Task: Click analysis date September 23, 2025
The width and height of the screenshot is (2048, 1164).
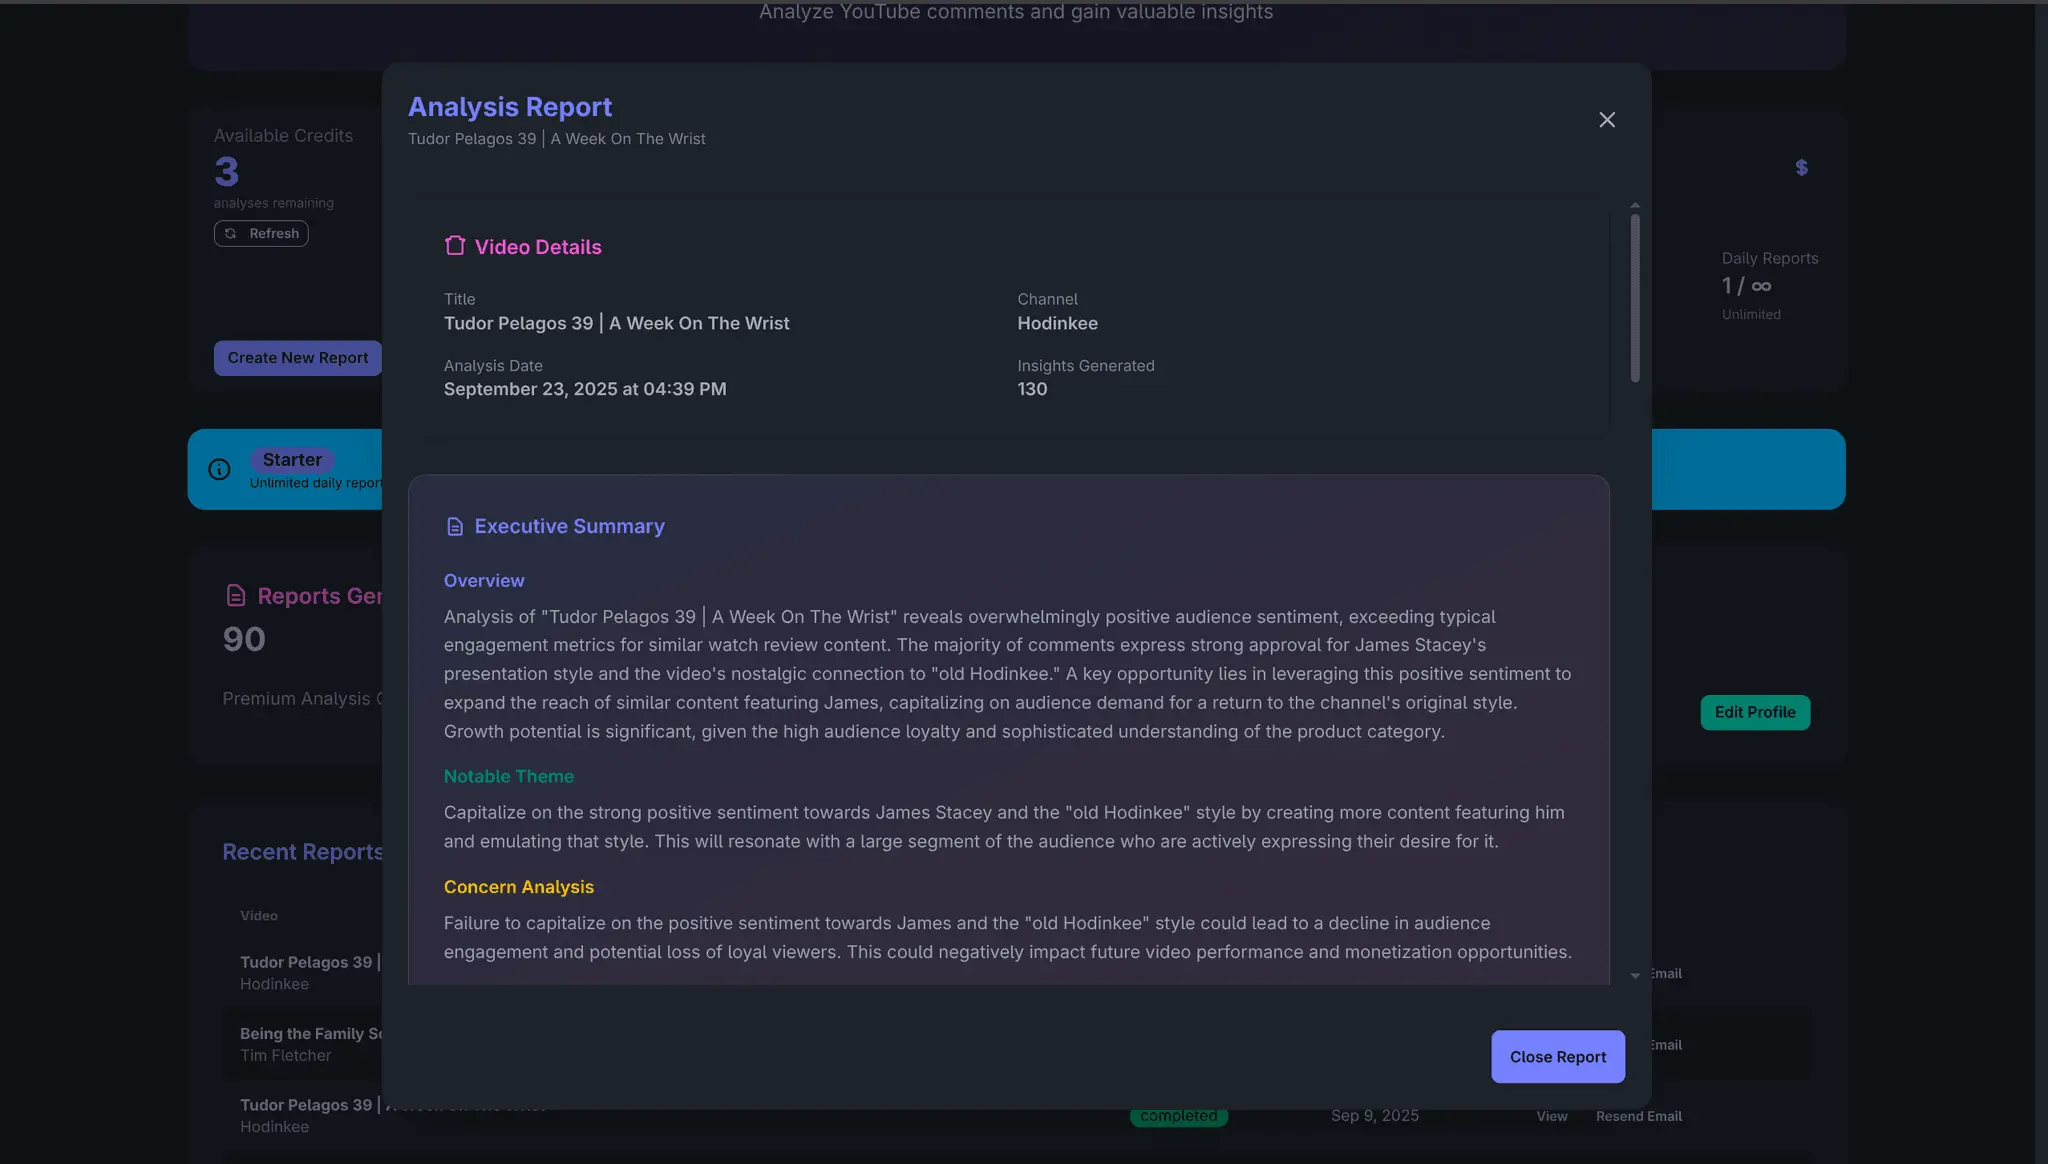Action: pyautogui.click(x=585, y=389)
